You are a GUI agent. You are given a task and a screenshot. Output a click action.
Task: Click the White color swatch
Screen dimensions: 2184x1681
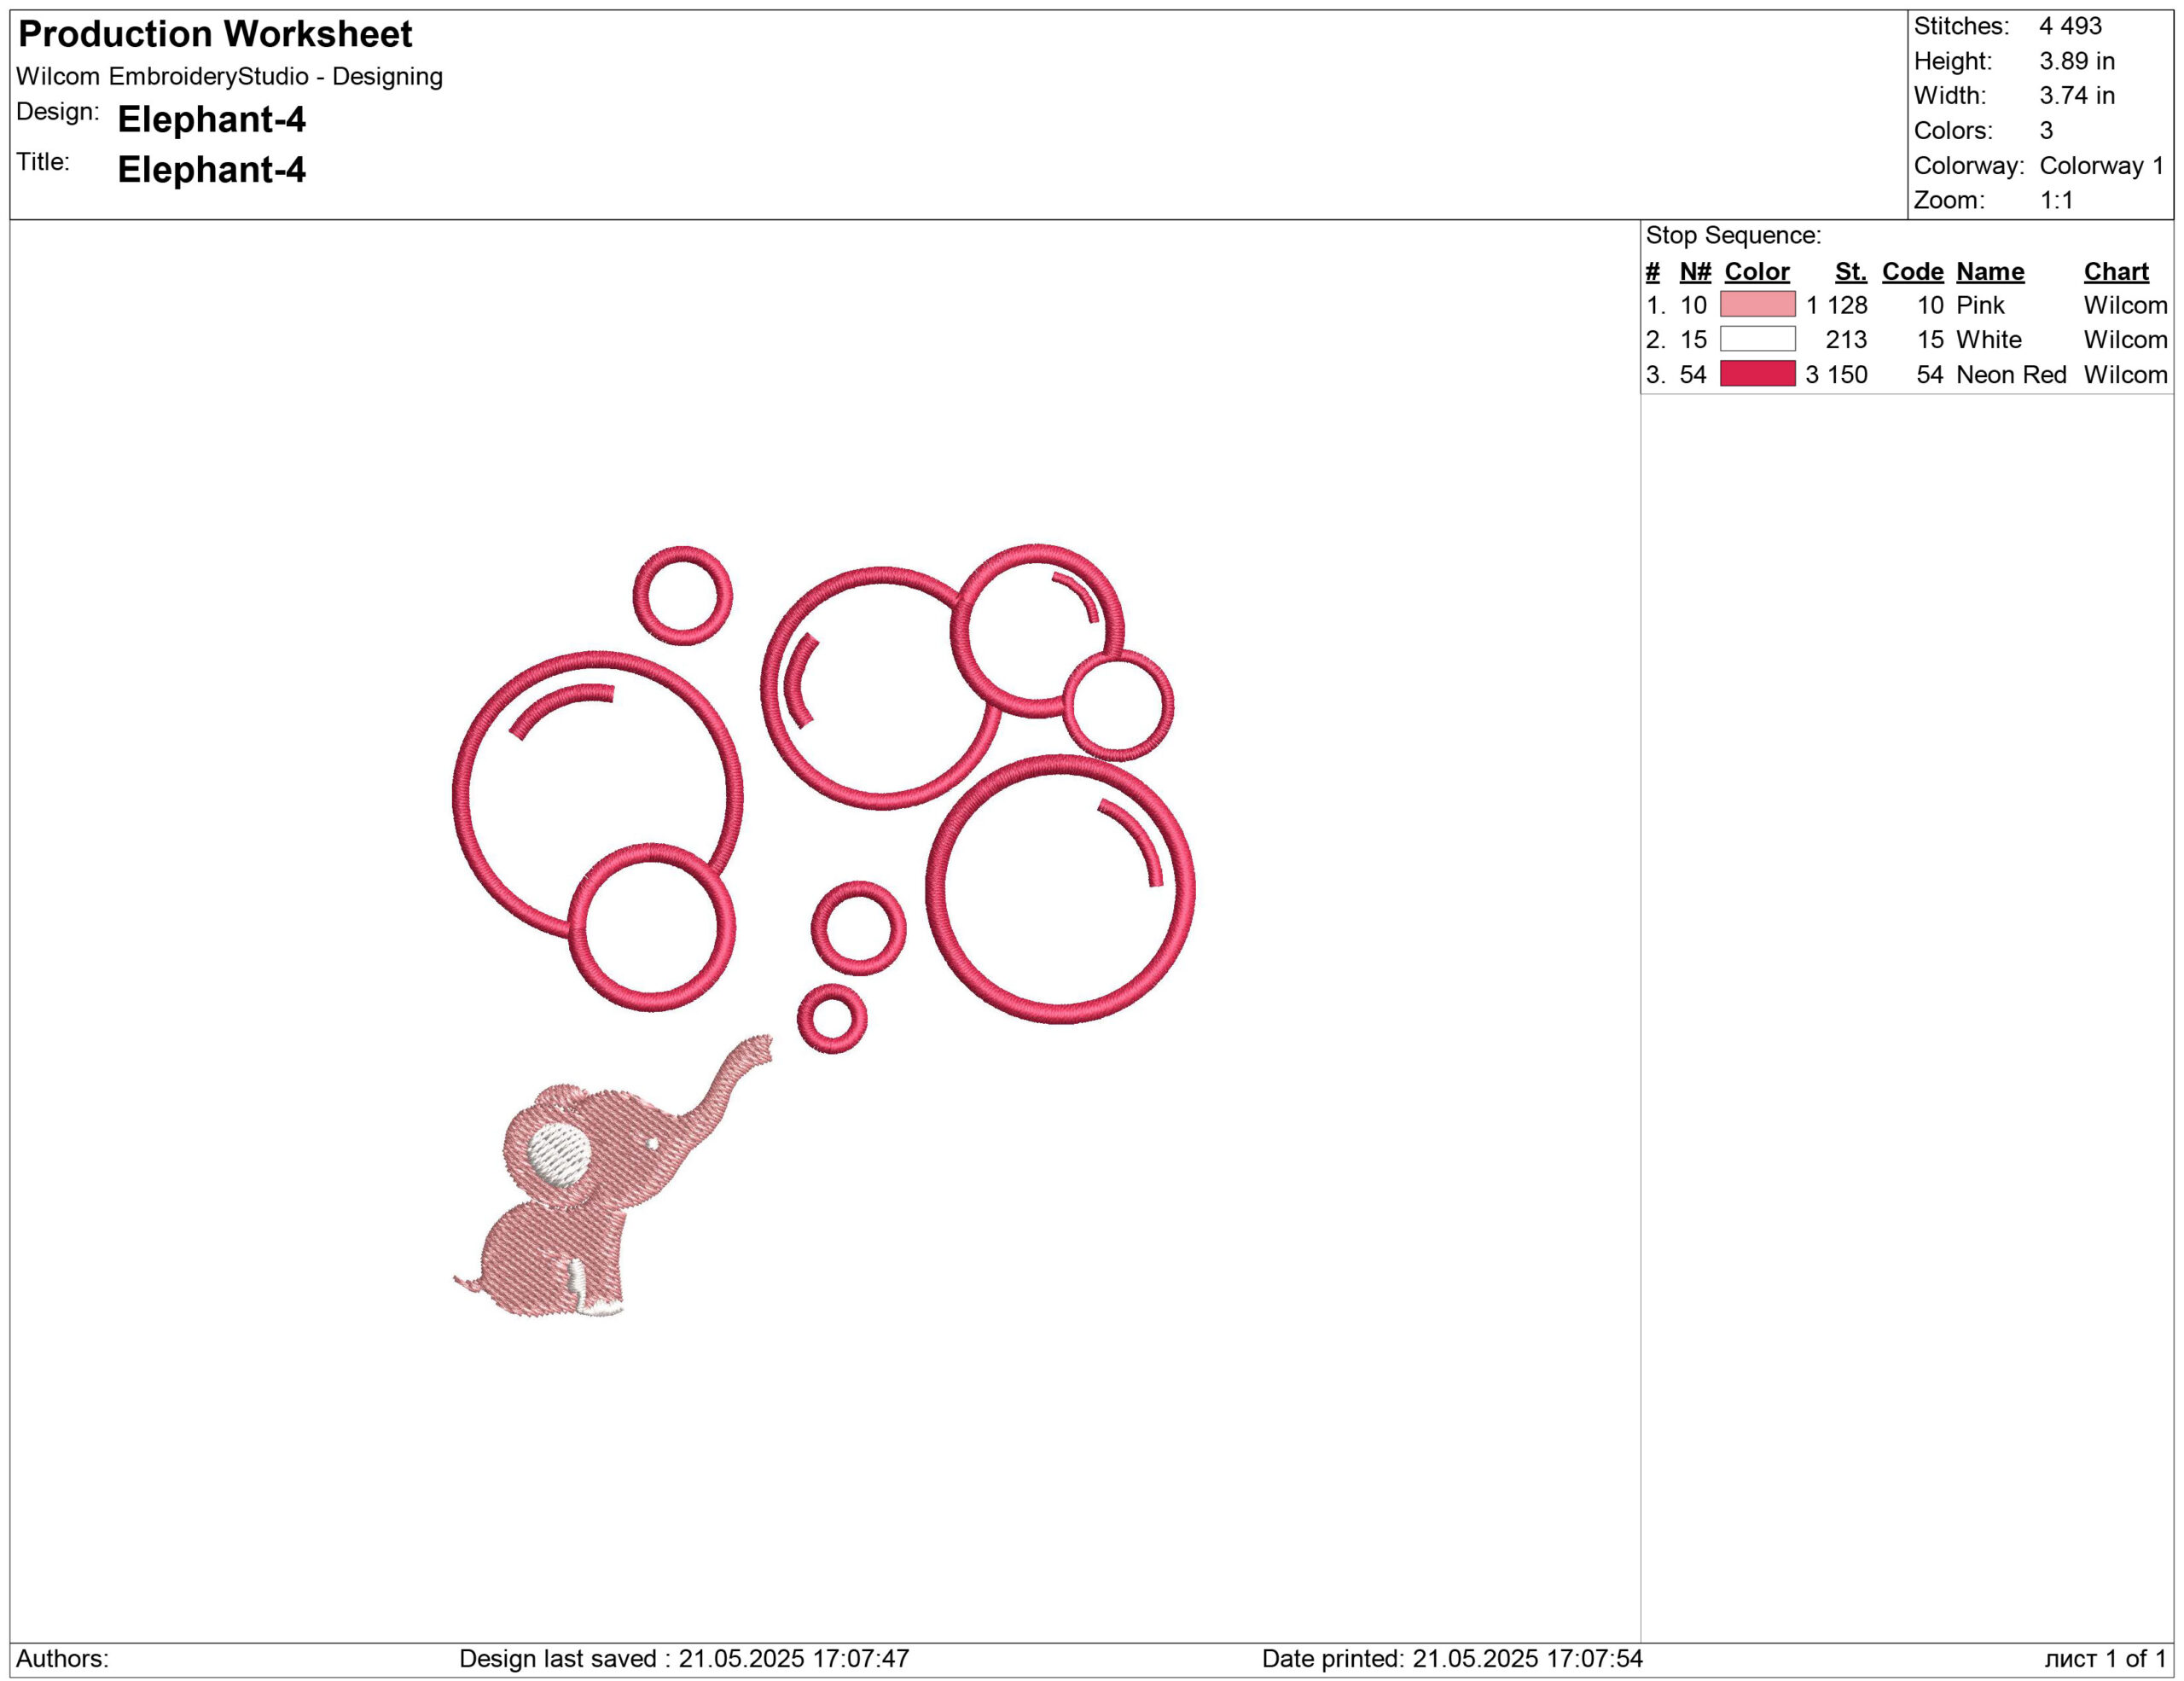pyautogui.click(x=1757, y=339)
